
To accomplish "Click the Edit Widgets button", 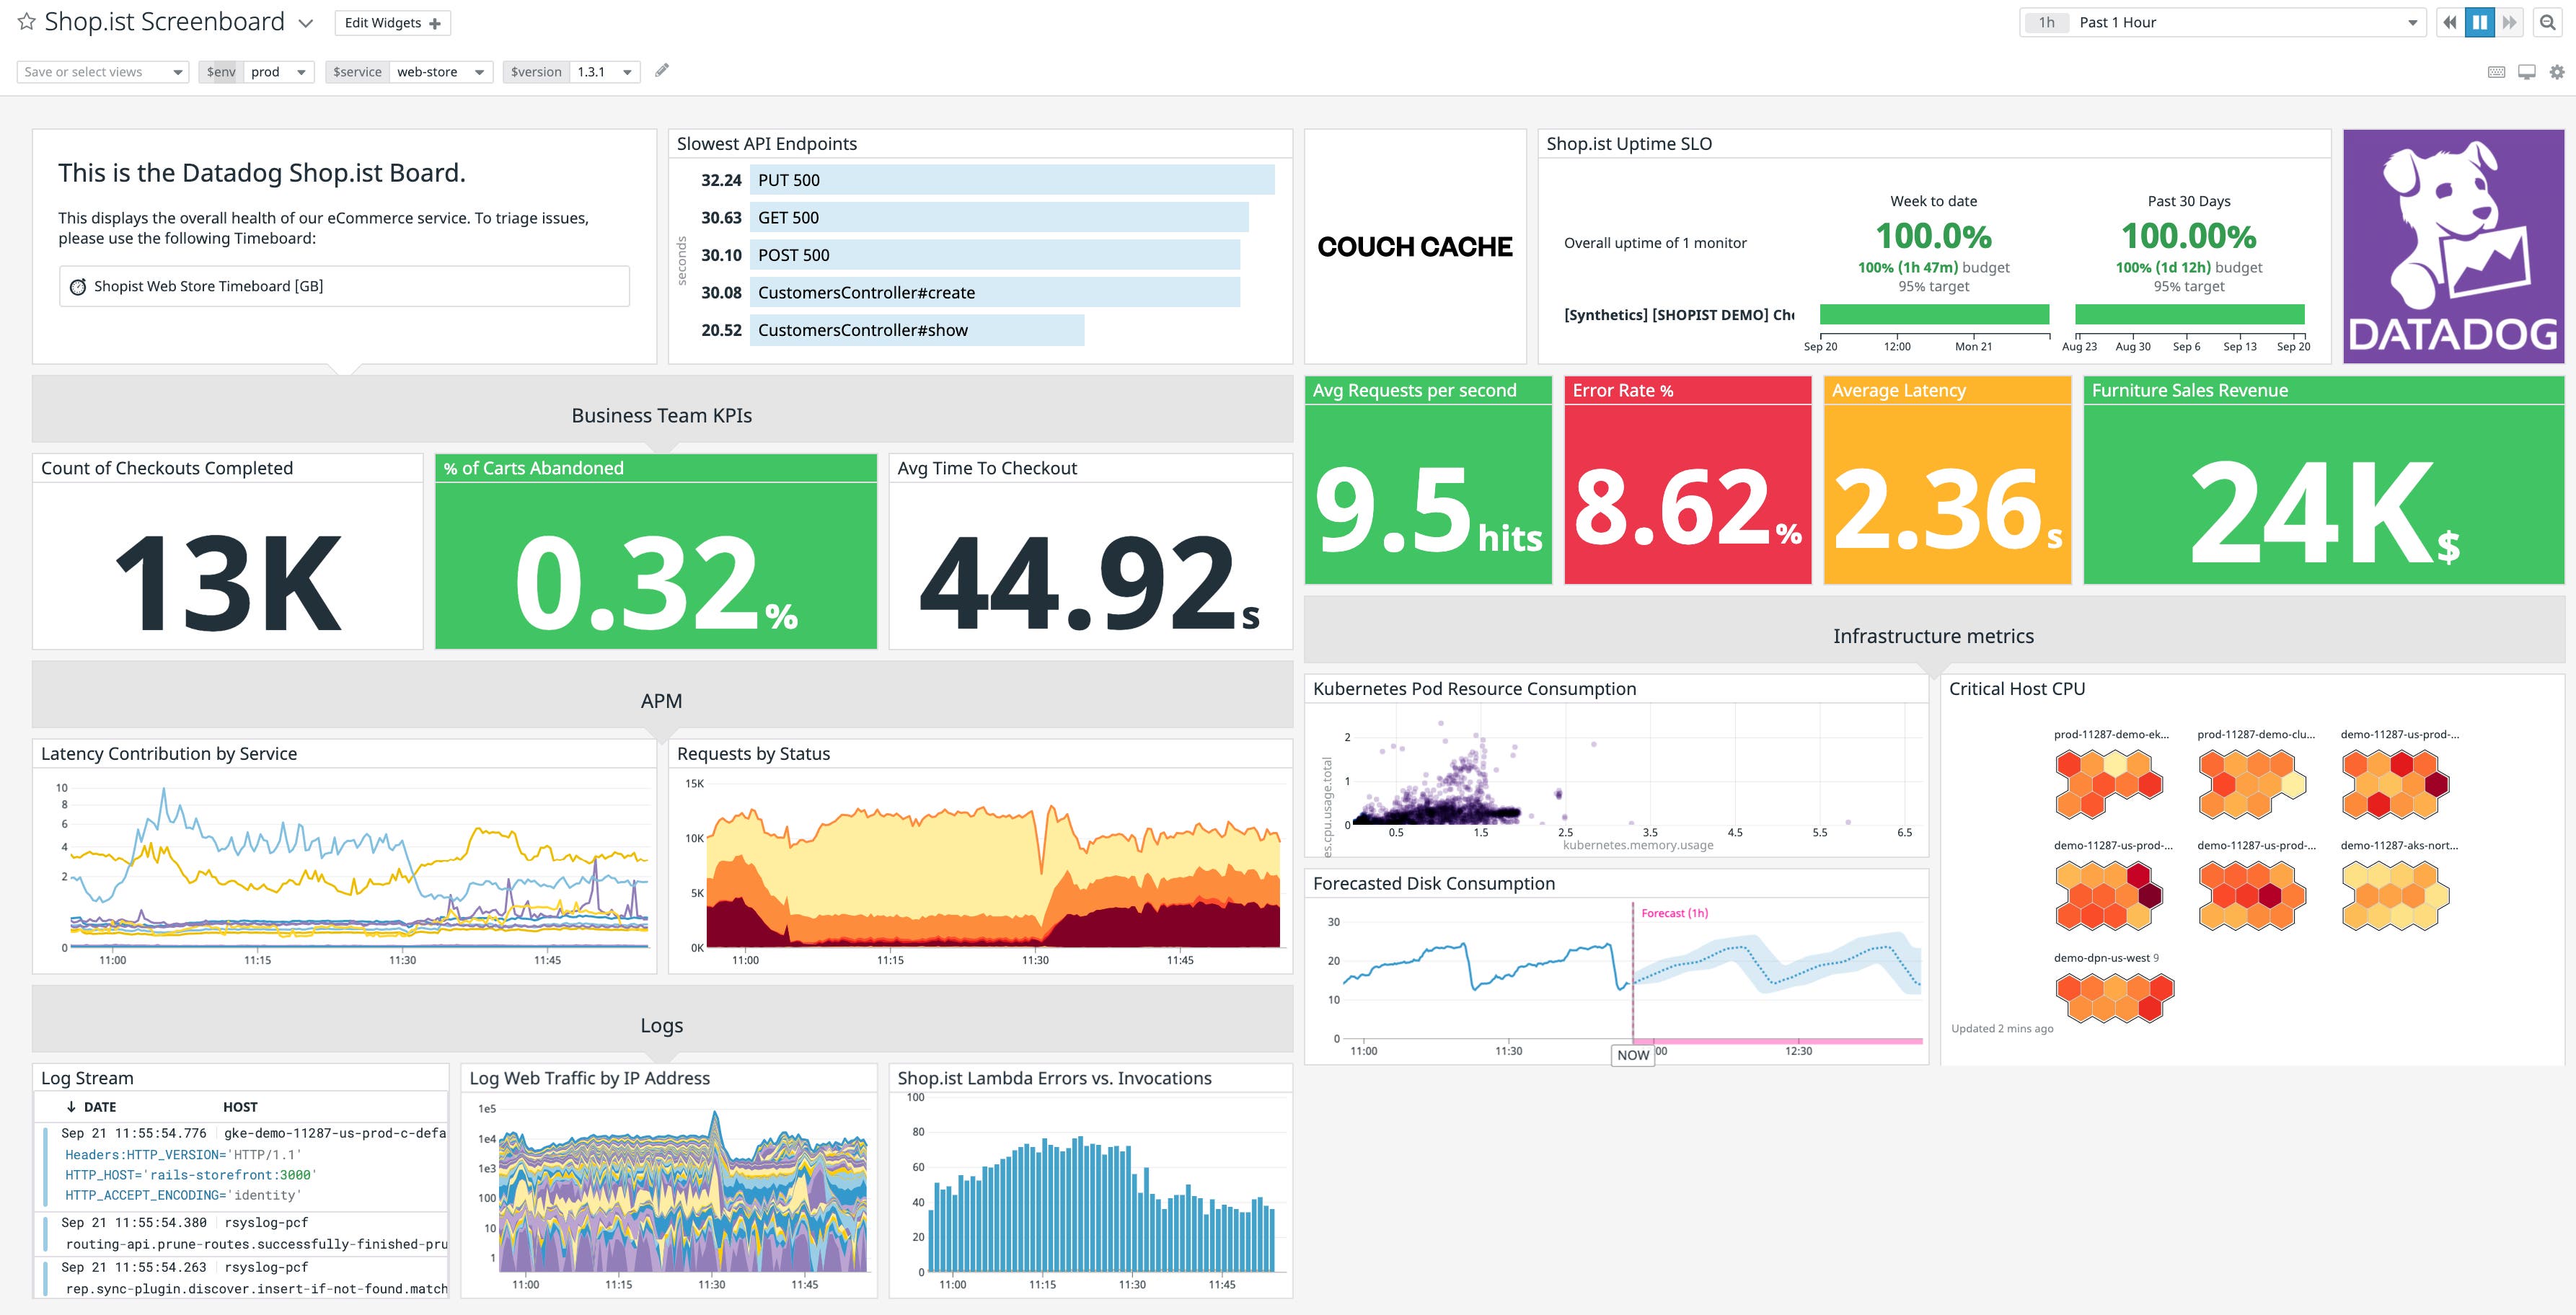I will tap(392, 23).
